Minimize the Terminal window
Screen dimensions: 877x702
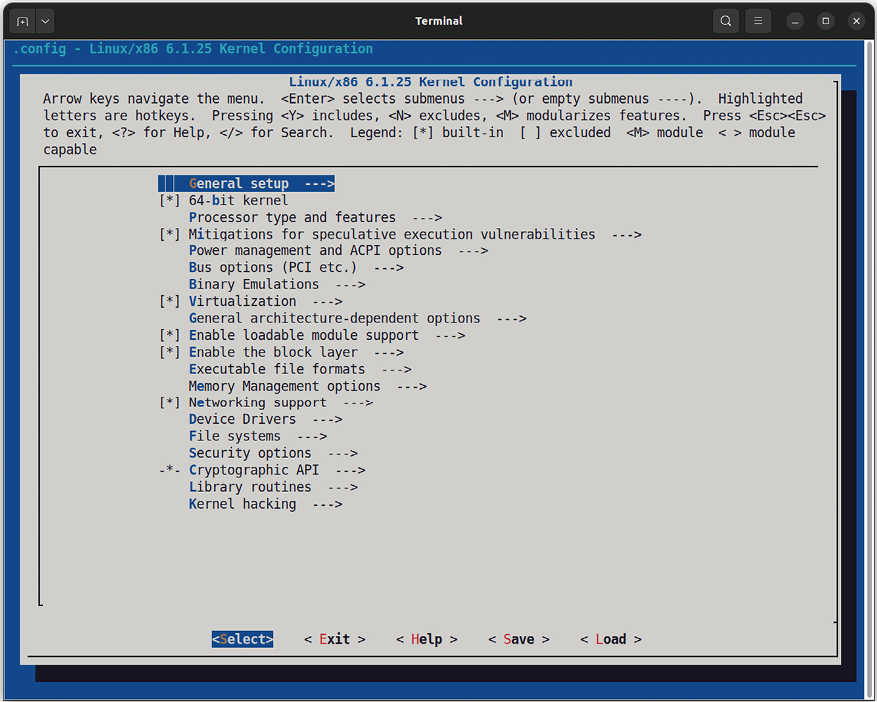(795, 21)
